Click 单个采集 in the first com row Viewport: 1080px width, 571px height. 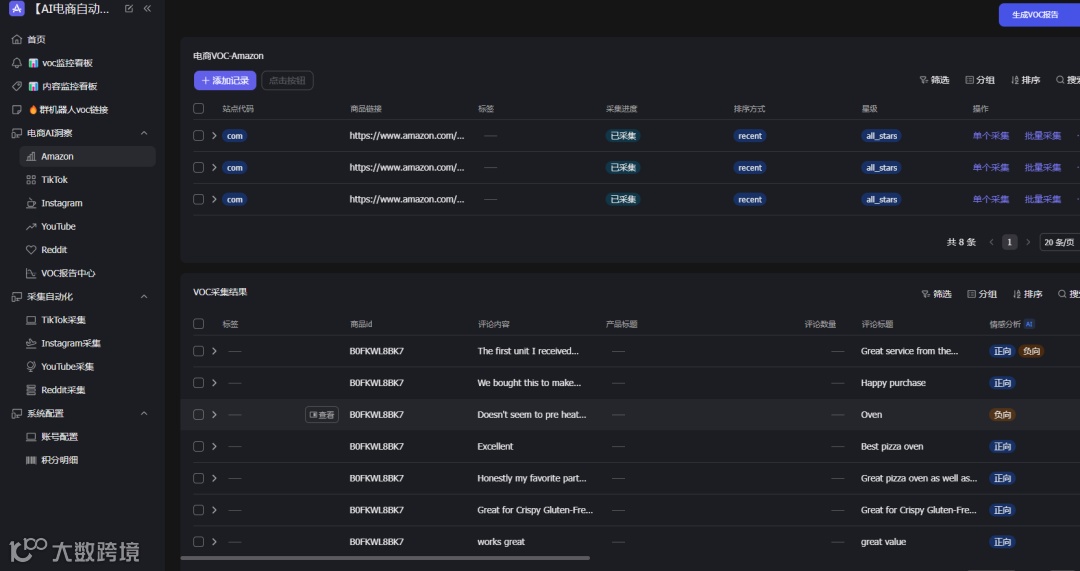pyautogui.click(x=990, y=136)
